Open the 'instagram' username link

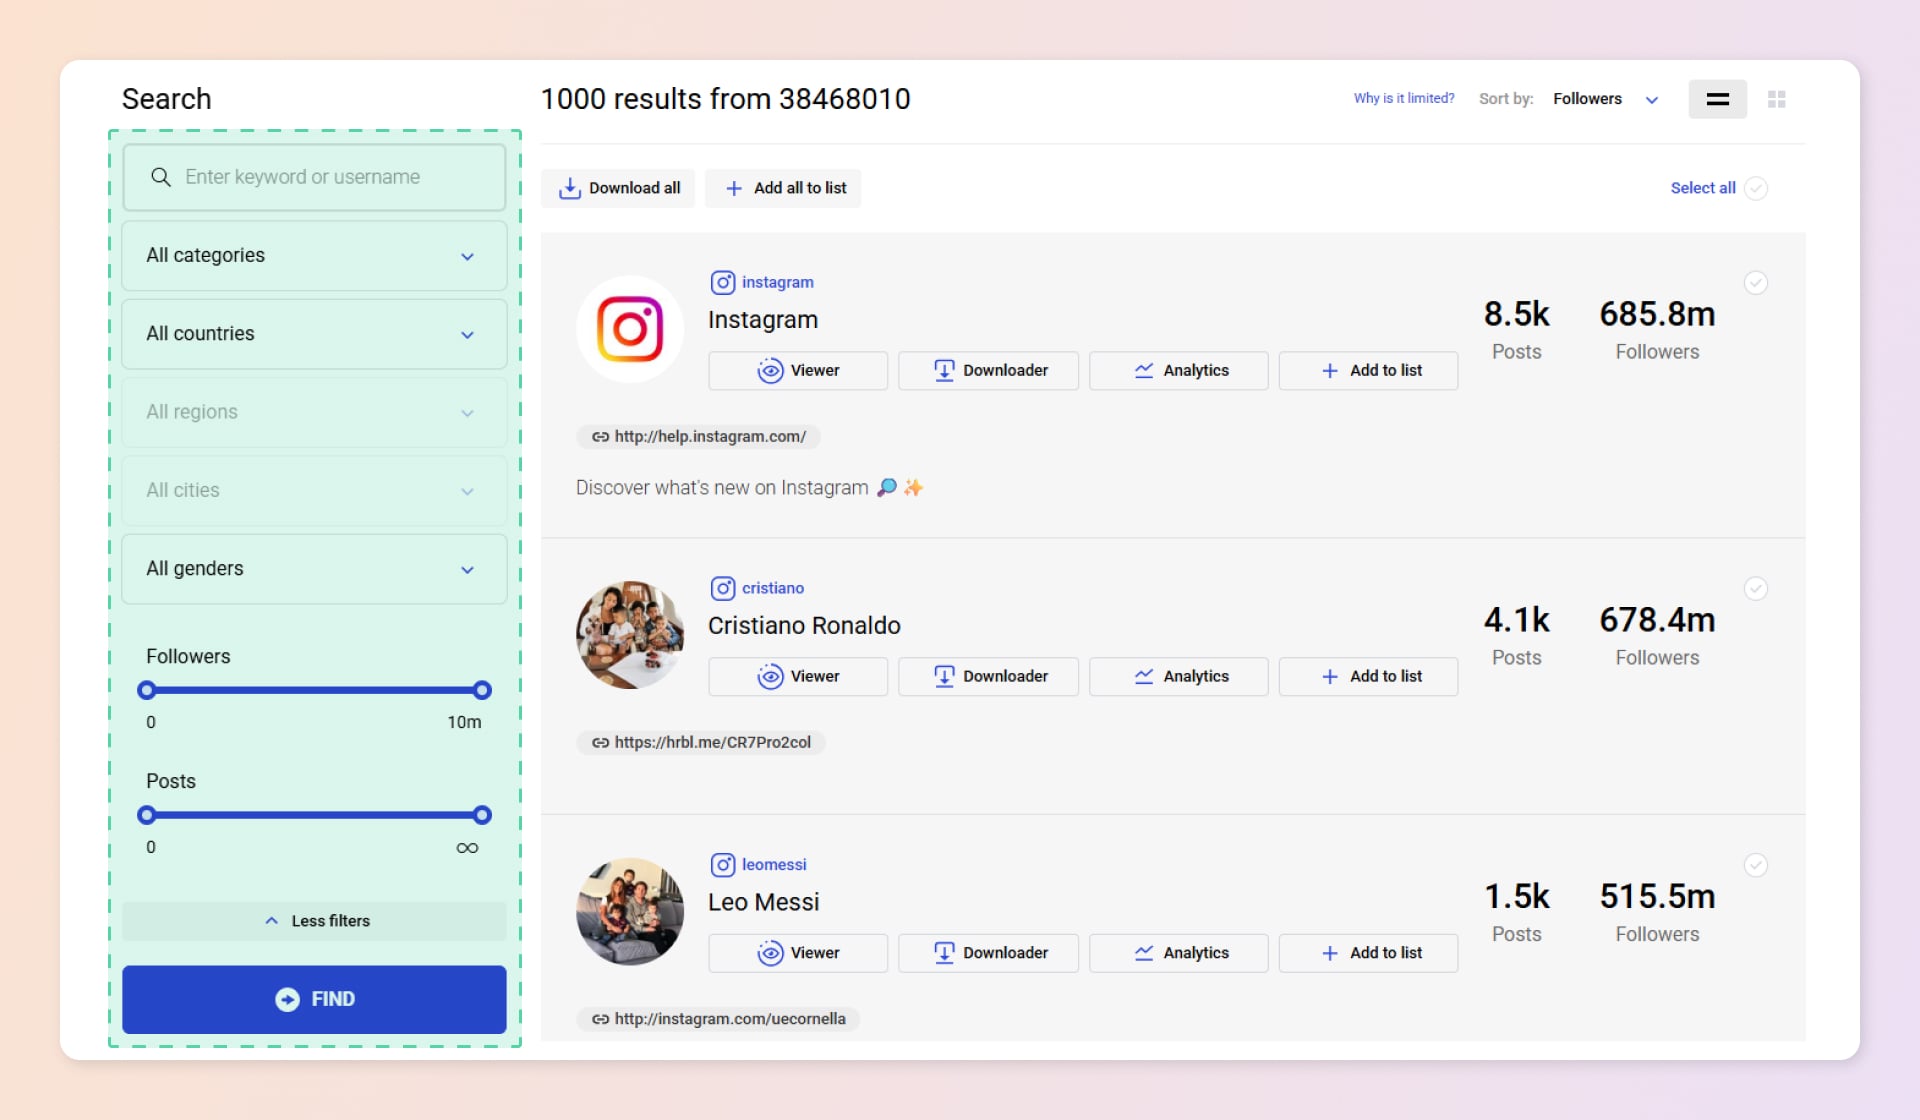(778, 282)
